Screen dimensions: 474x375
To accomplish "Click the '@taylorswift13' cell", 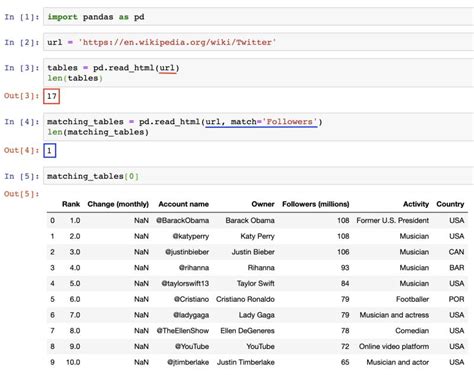I will (185, 283).
